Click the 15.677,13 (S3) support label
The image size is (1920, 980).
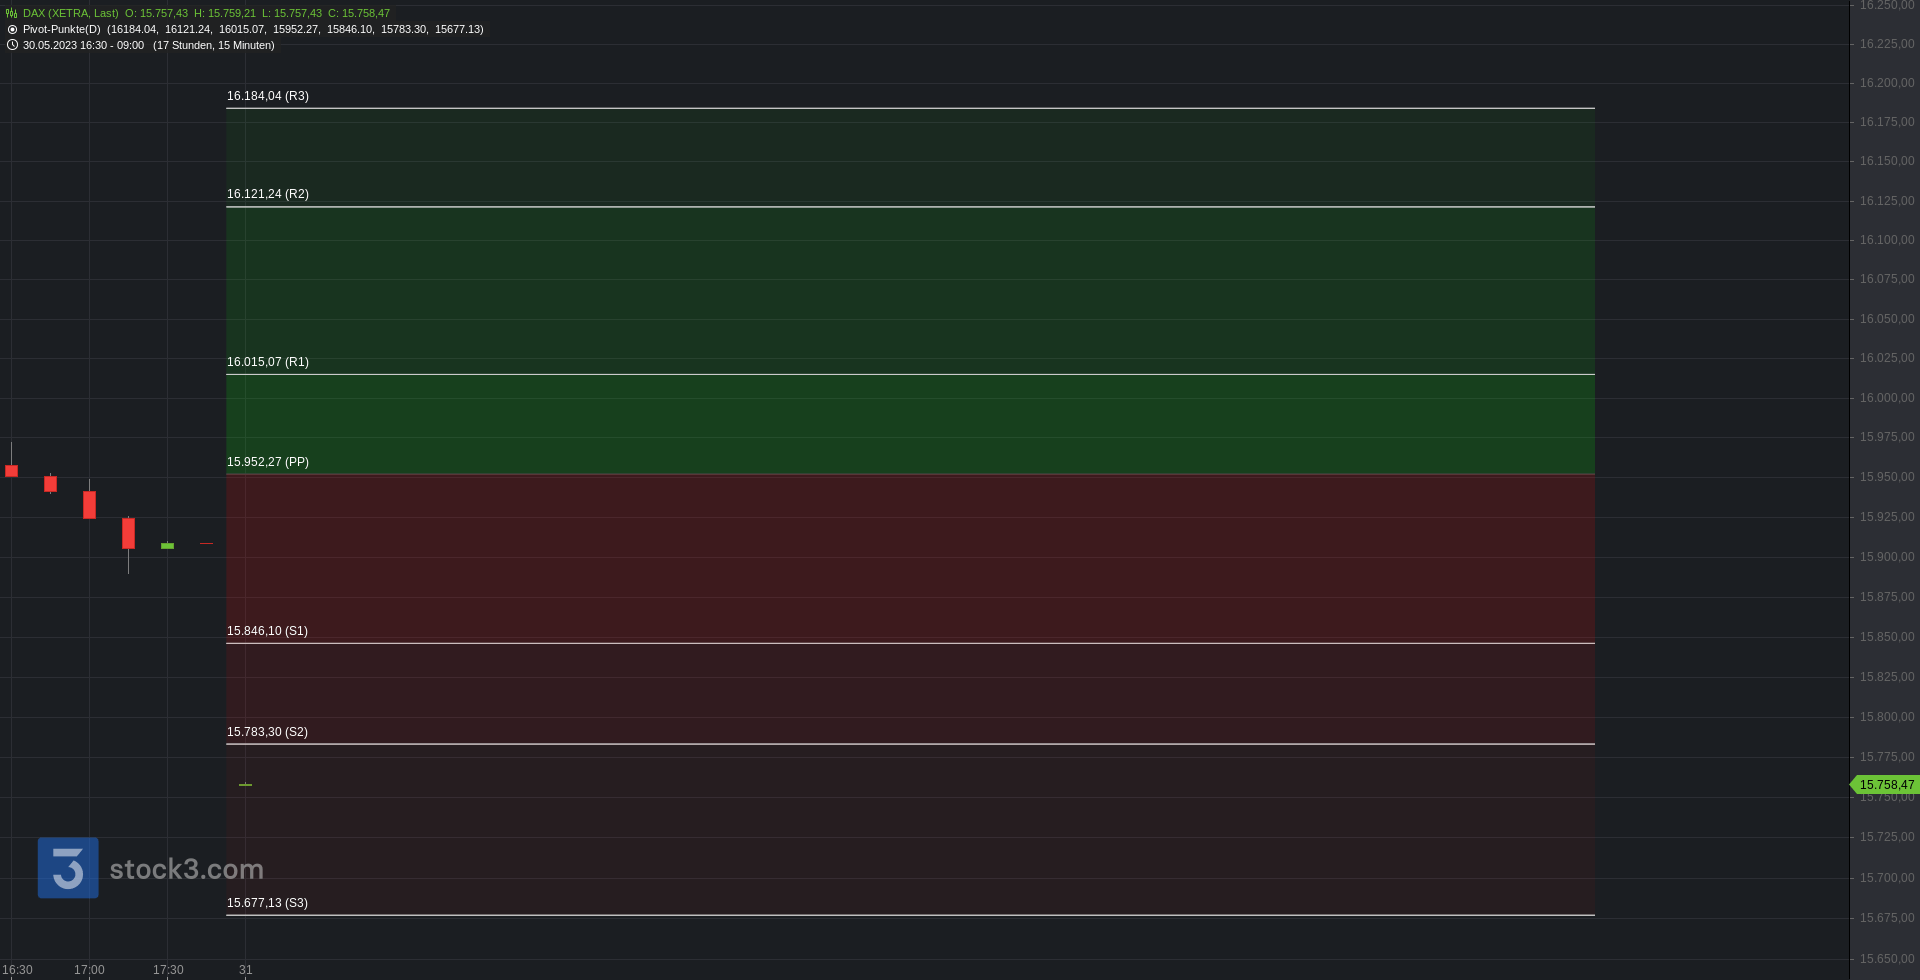point(267,903)
